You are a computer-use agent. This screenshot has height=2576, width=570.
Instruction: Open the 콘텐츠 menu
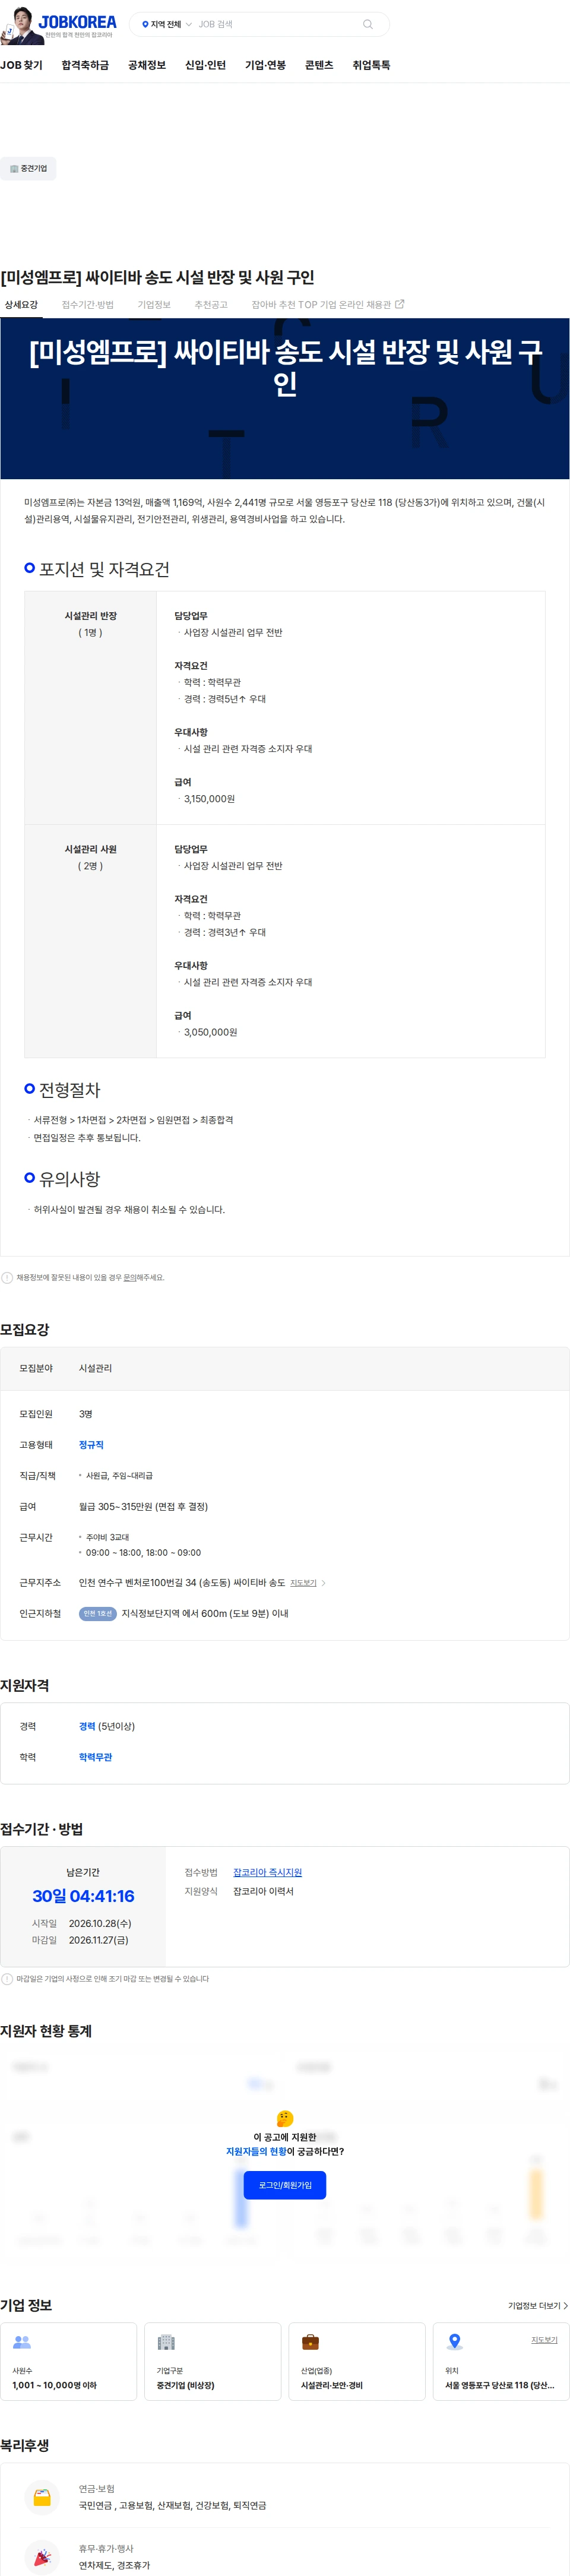(319, 65)
